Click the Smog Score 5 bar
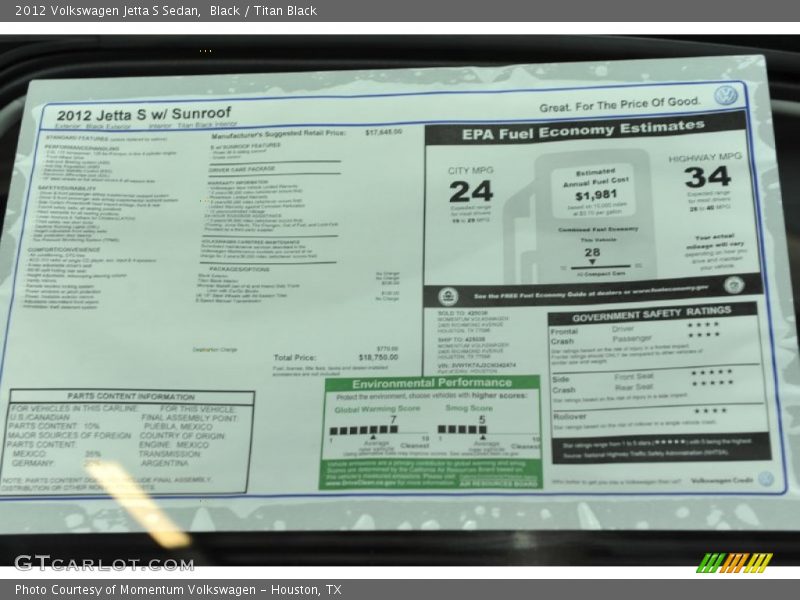 coord(462,430)
